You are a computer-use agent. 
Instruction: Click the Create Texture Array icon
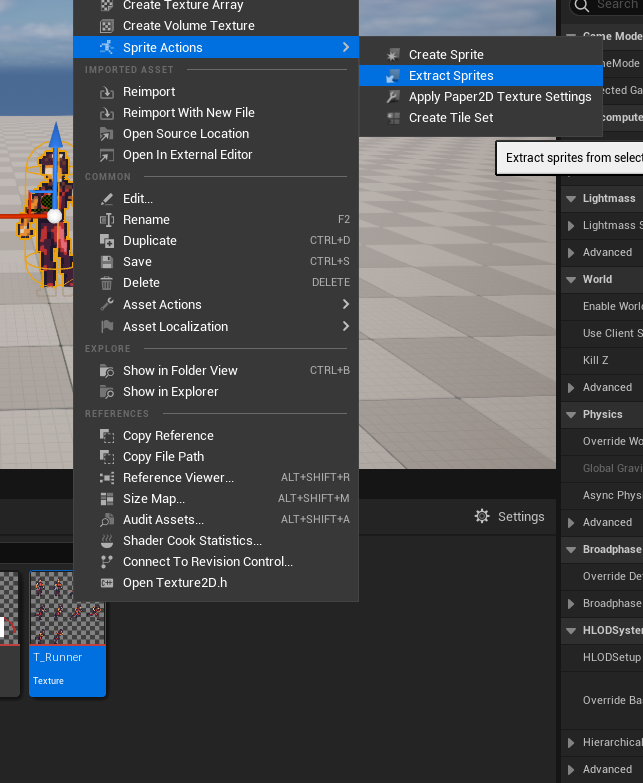[107, 5]
